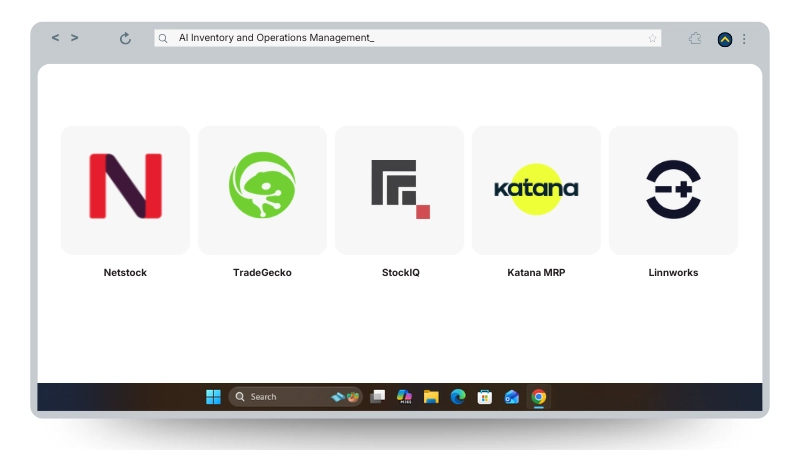This screenshot has width=800, height=450.
Task: Focus the address bar search field
Action: pos(408,38)
